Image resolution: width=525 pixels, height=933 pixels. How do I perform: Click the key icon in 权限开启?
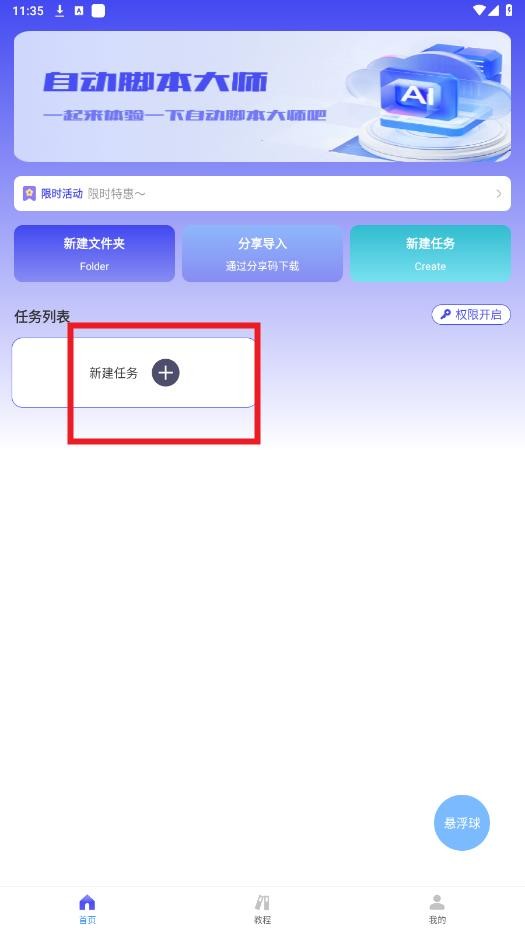point(445,314)
